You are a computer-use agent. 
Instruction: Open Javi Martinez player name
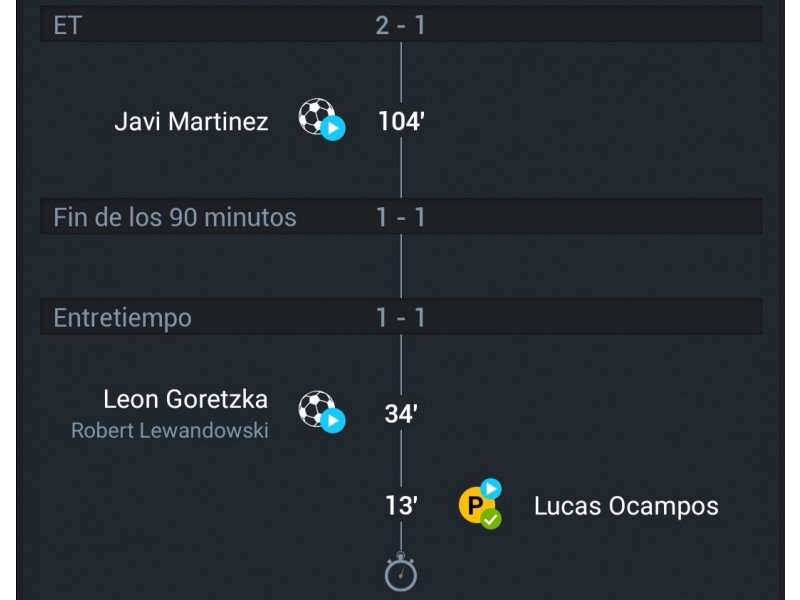[x=191, y=121]
